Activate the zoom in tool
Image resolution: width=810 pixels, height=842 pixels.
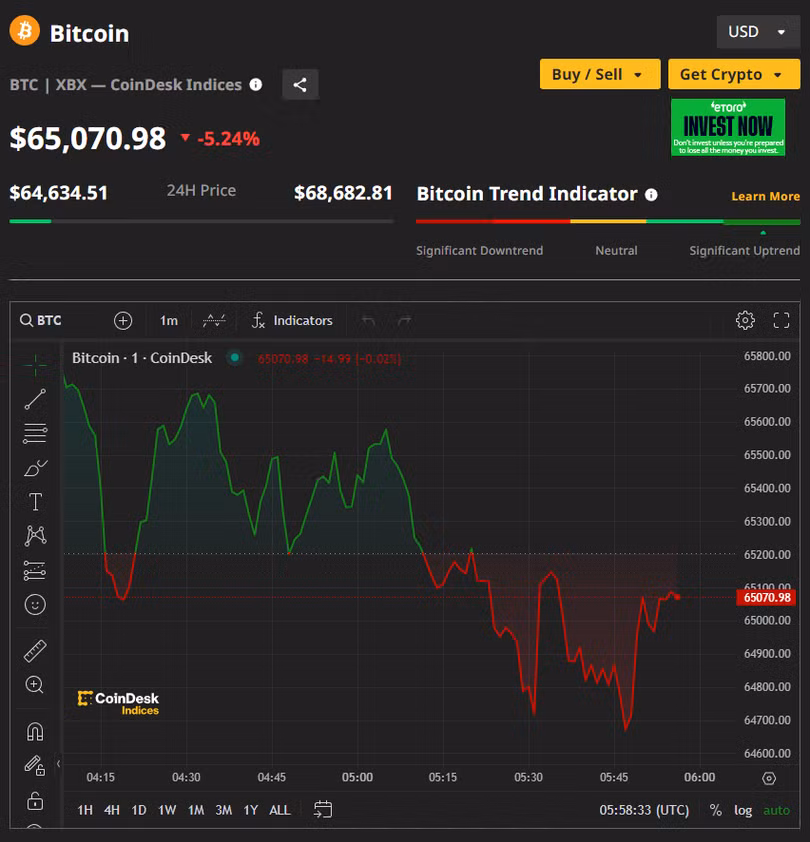point(35,685)
